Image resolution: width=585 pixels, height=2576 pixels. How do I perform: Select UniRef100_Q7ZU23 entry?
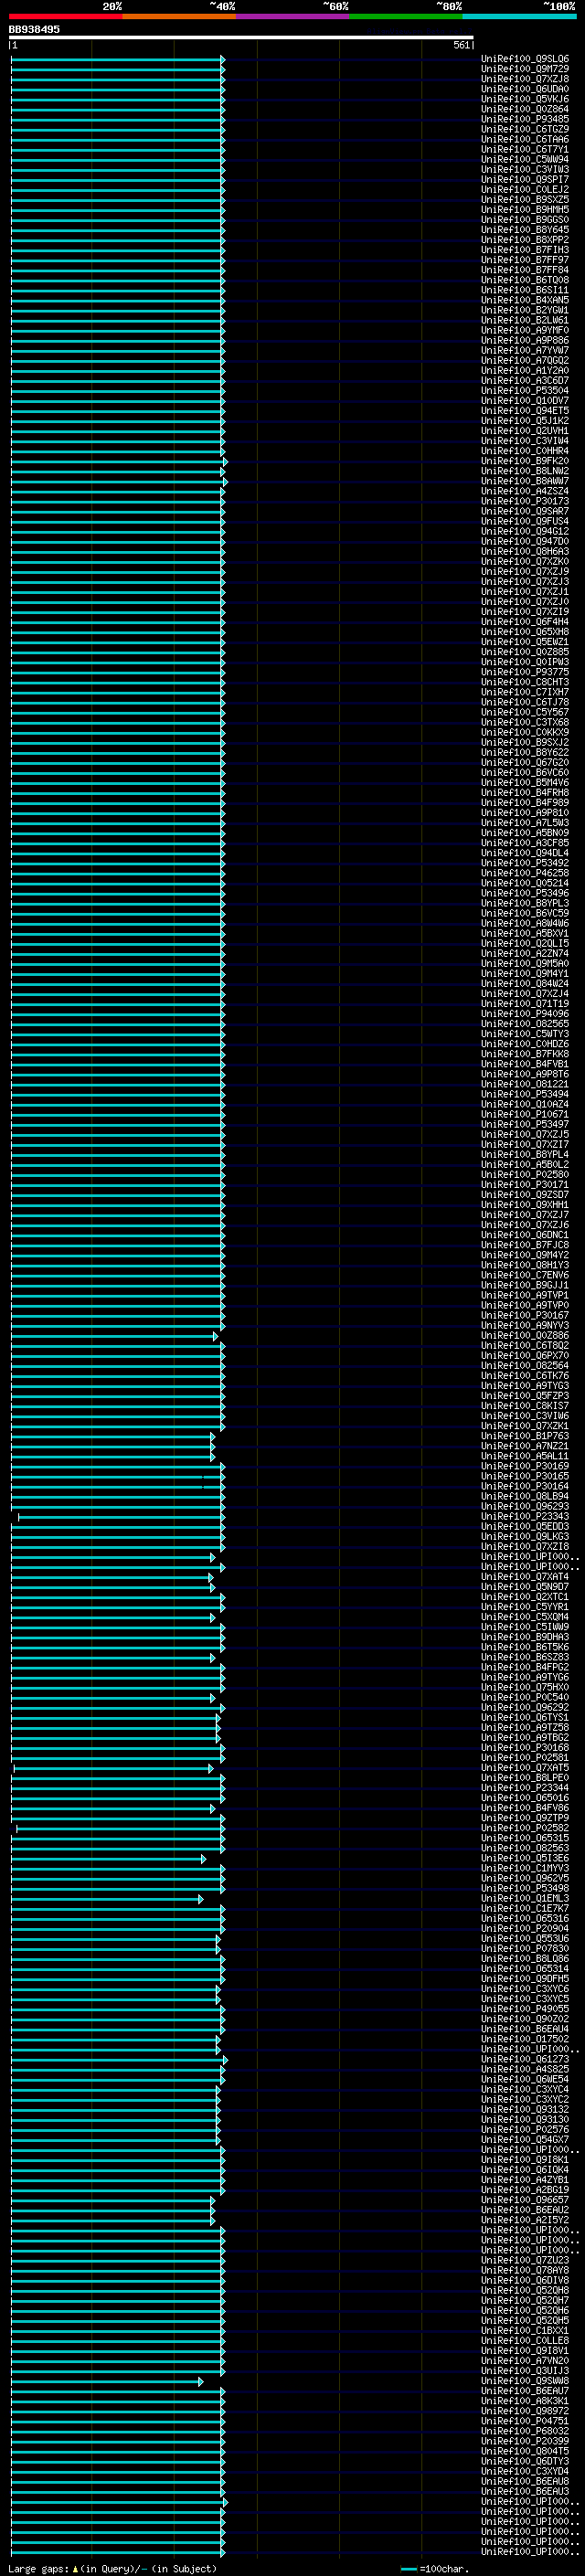tap(525, 2260)
